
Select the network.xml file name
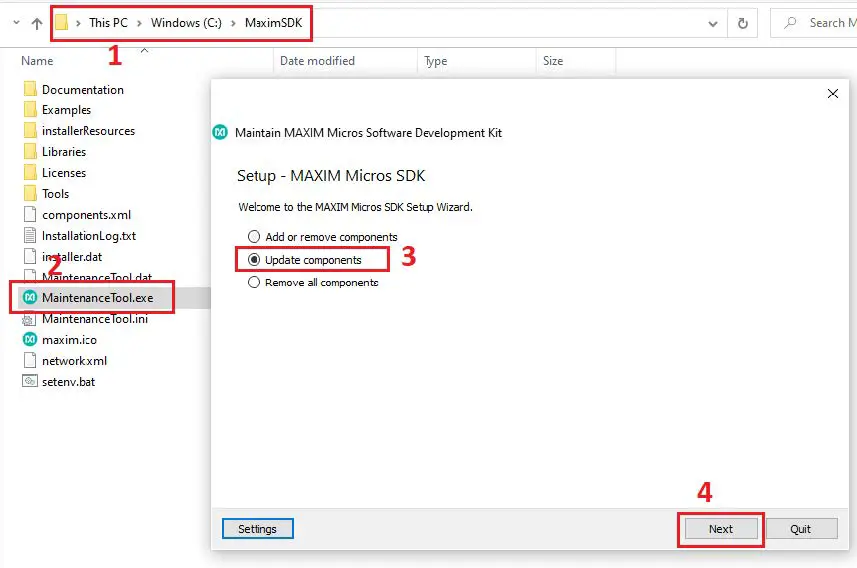click(74, 361)
